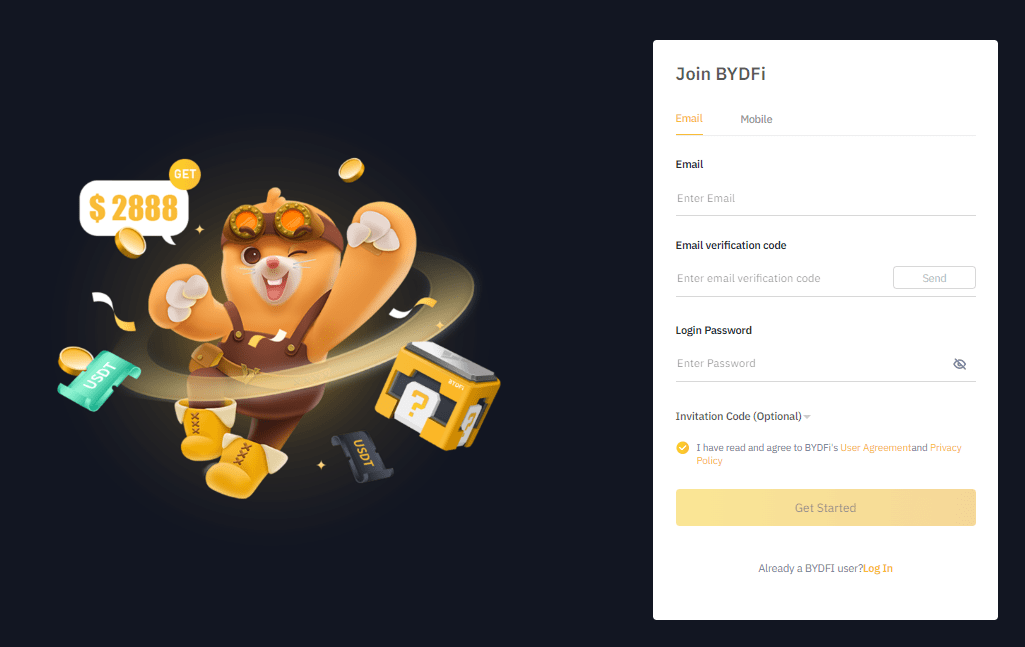Toggle password visibility eye icon
The image size is (1025, 647).
coord(959,364)
